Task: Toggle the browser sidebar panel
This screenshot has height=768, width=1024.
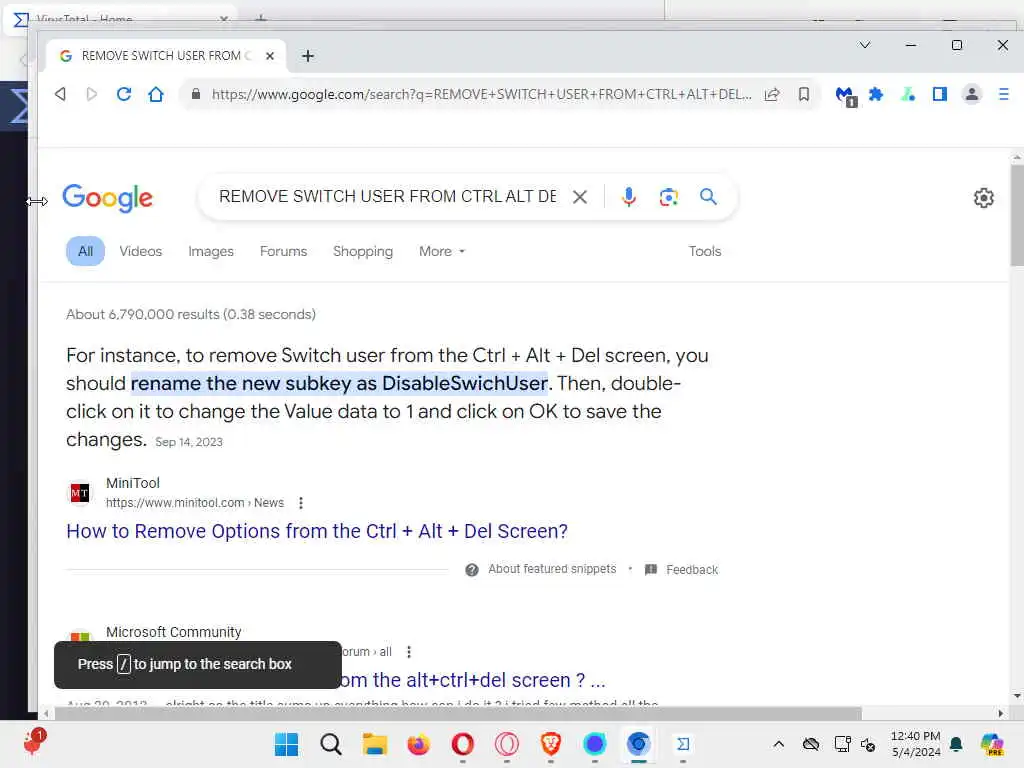Action: 940,94
